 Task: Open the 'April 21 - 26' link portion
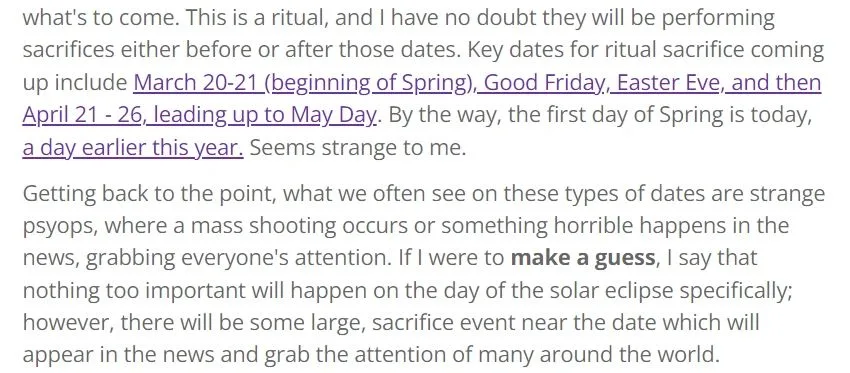click(81, 115)
